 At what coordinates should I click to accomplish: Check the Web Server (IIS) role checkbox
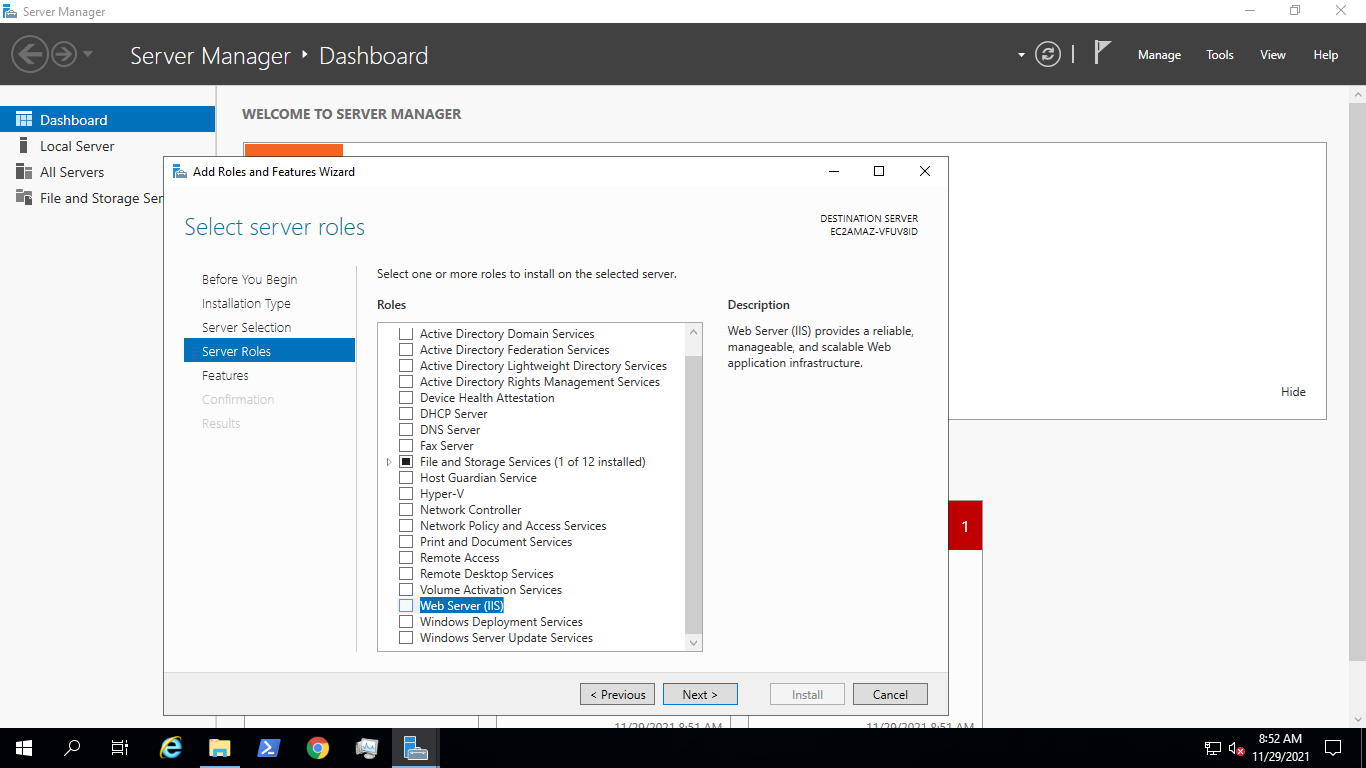tap(406, 605)
